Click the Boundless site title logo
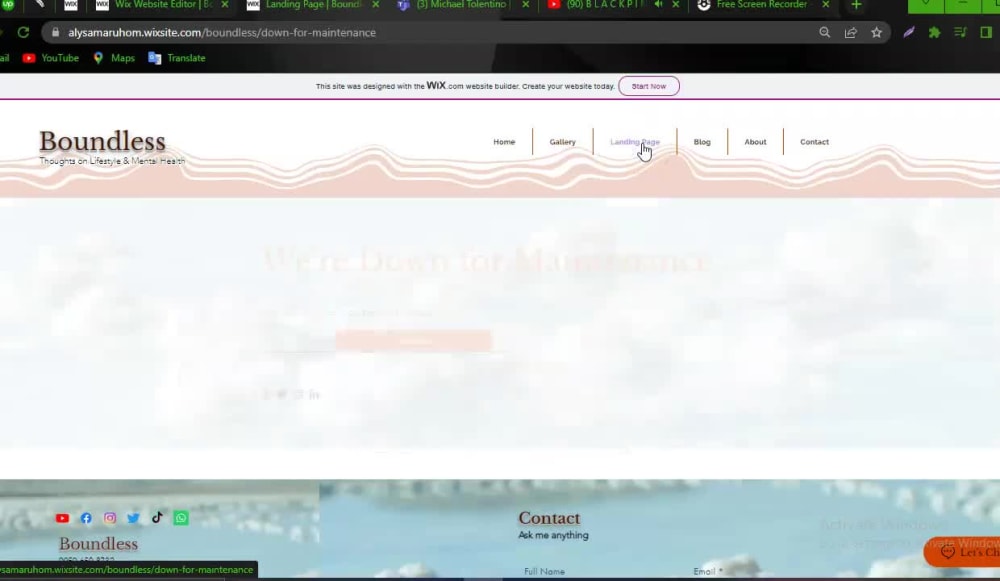 [x=102, y=142]
